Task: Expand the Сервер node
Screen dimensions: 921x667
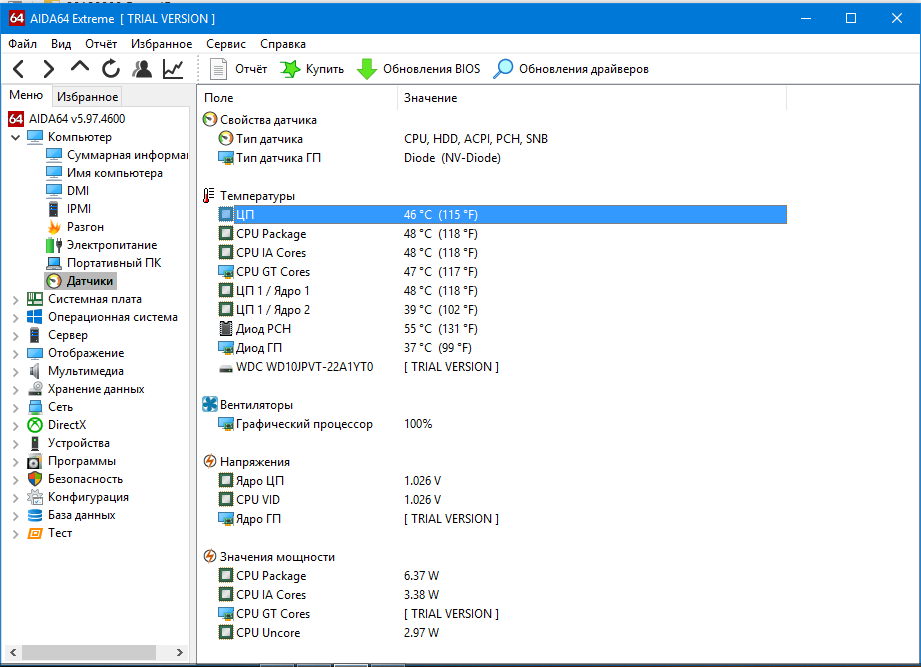Action: [x=15, y=336]
